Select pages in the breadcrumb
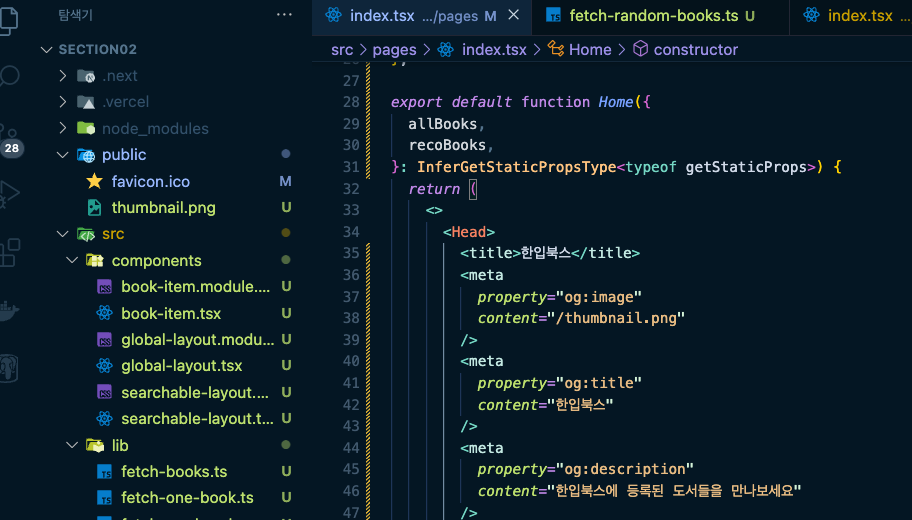 point(394,49)
